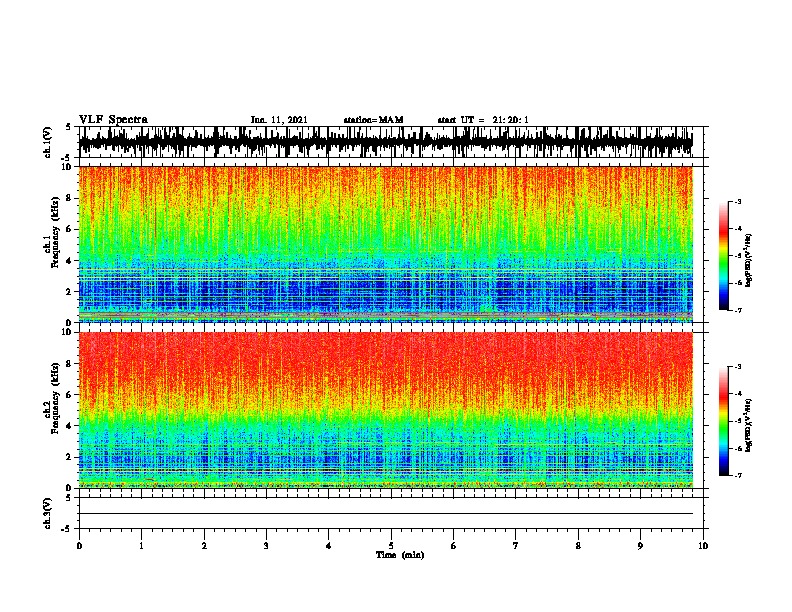
Task: Click the "6" kHz tick of ch.2 spectrogram
Action: [70, 395]
